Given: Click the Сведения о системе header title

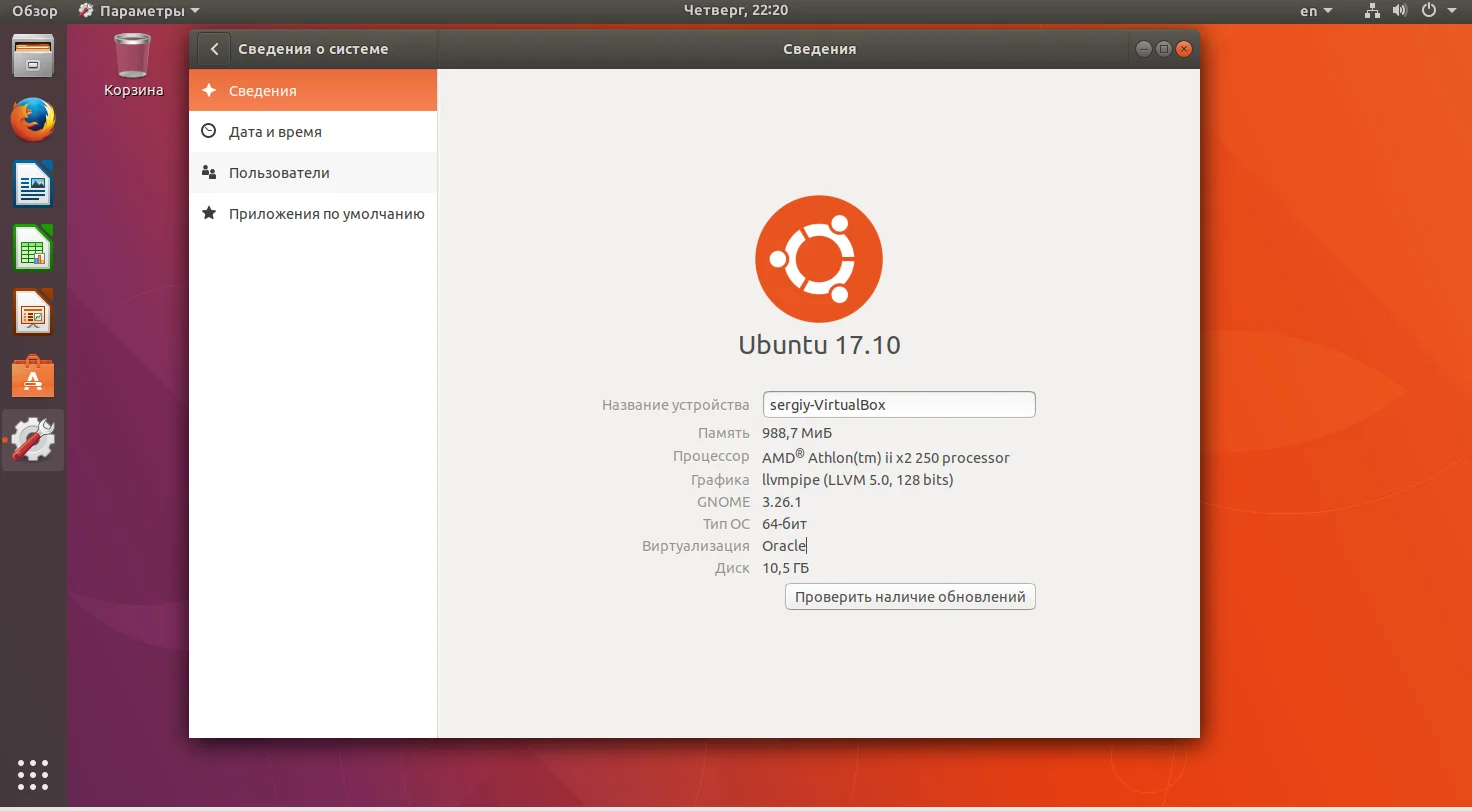Looking at the screenshot, I should 313,49.
